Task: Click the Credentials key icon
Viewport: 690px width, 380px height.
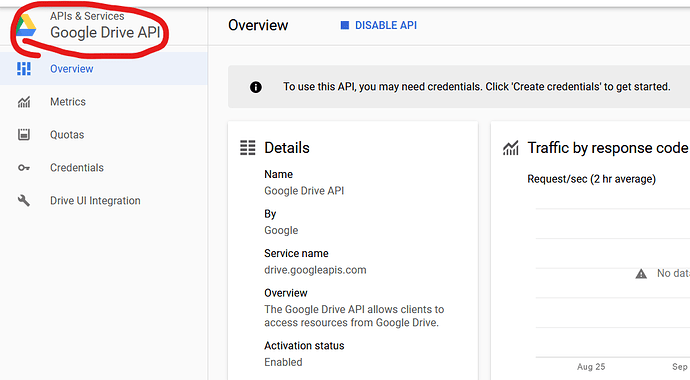Action: point(24,168)
